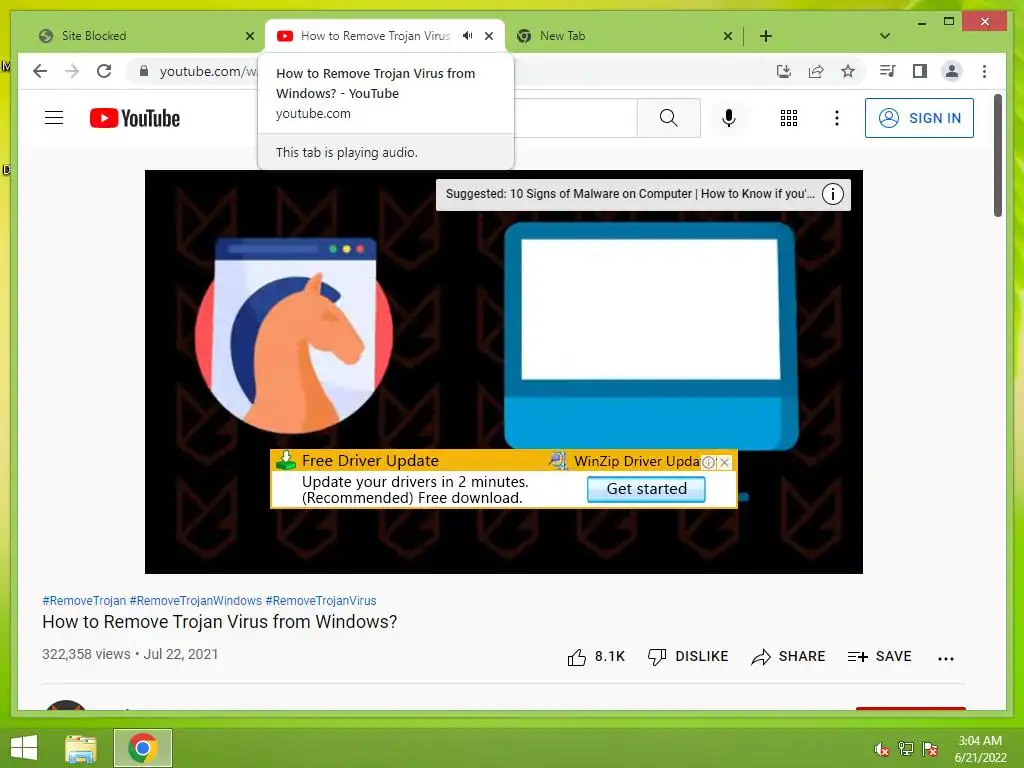
Task: Click the SHARE button under the video
Action: pyautogui.click(x=788, y=657)
